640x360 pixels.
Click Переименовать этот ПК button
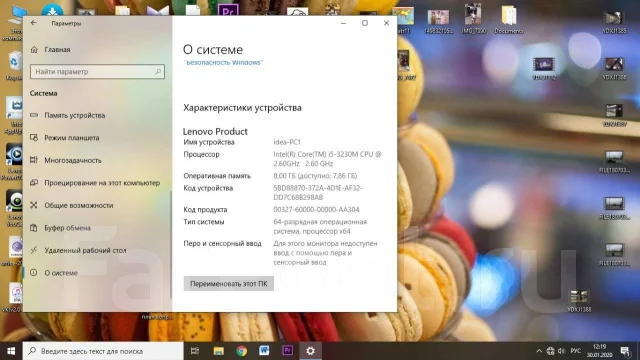click(x=229, y=284)
